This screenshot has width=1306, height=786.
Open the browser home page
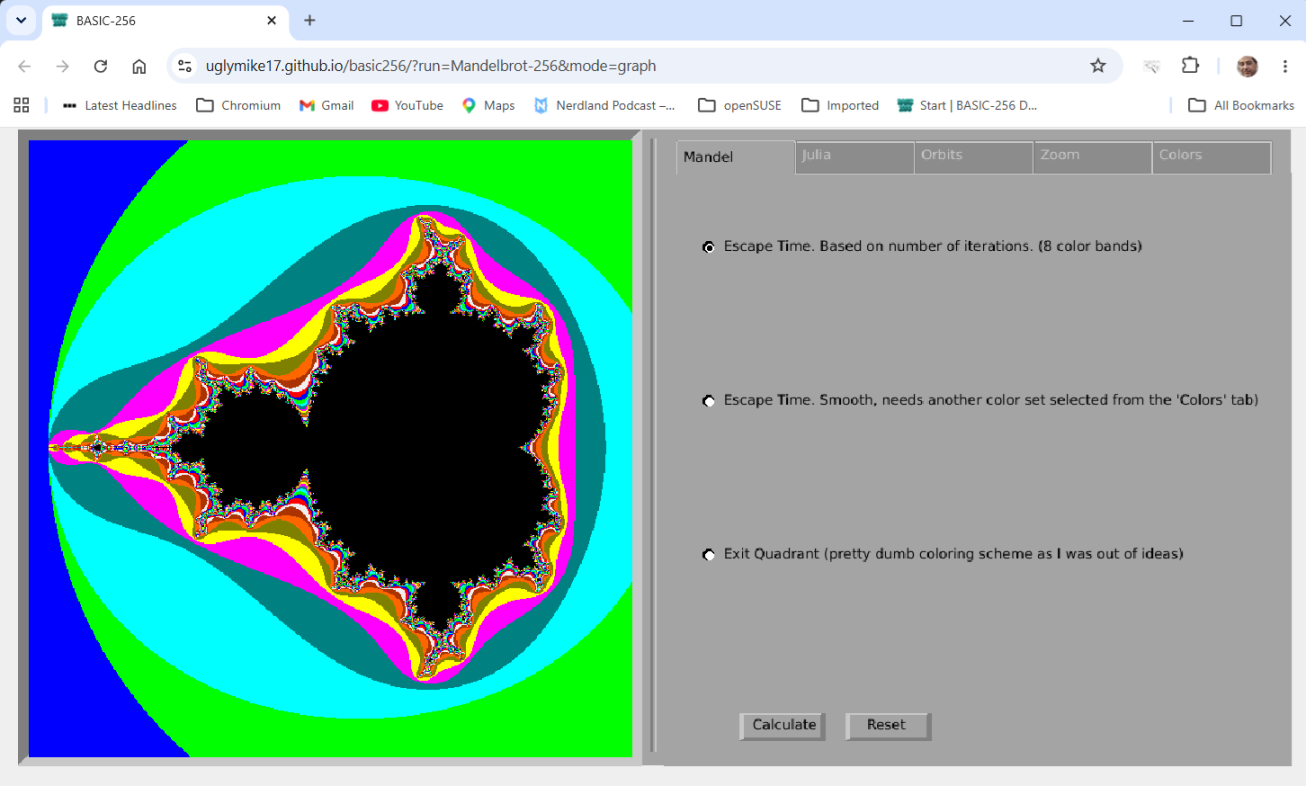[139, 66]
